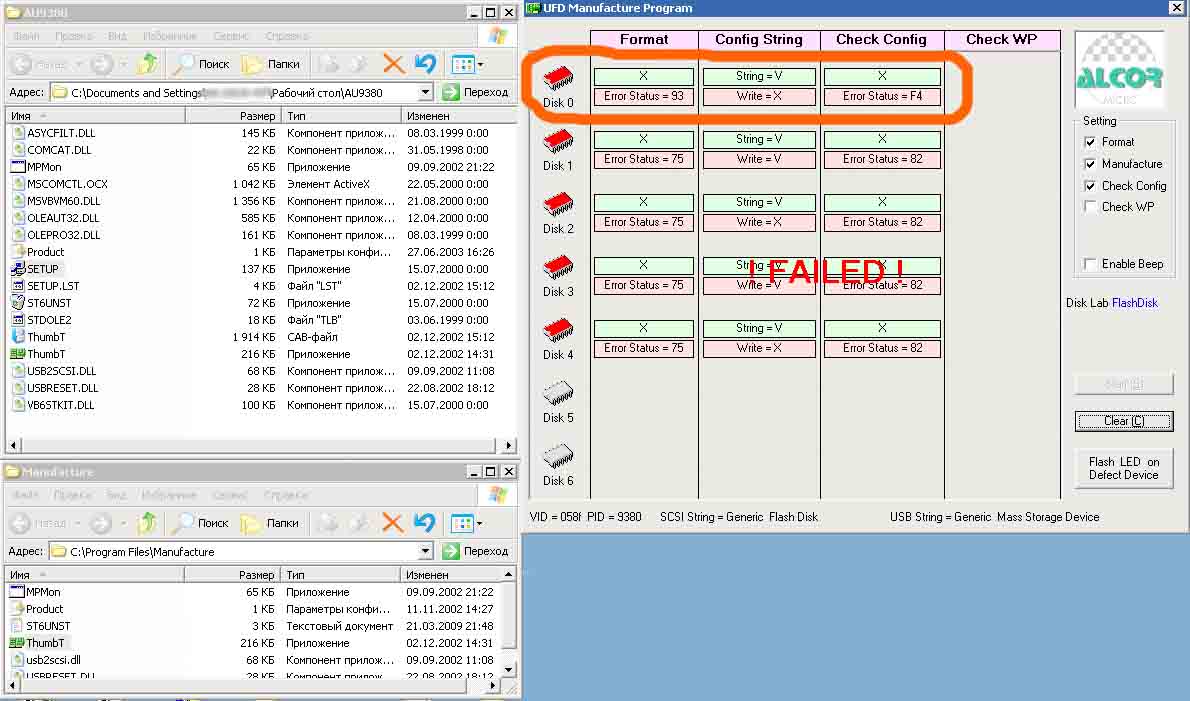Uncheck the Check Config checkbox
The height and width of the screenshot is (701, 1190).
click(1091, 186)
